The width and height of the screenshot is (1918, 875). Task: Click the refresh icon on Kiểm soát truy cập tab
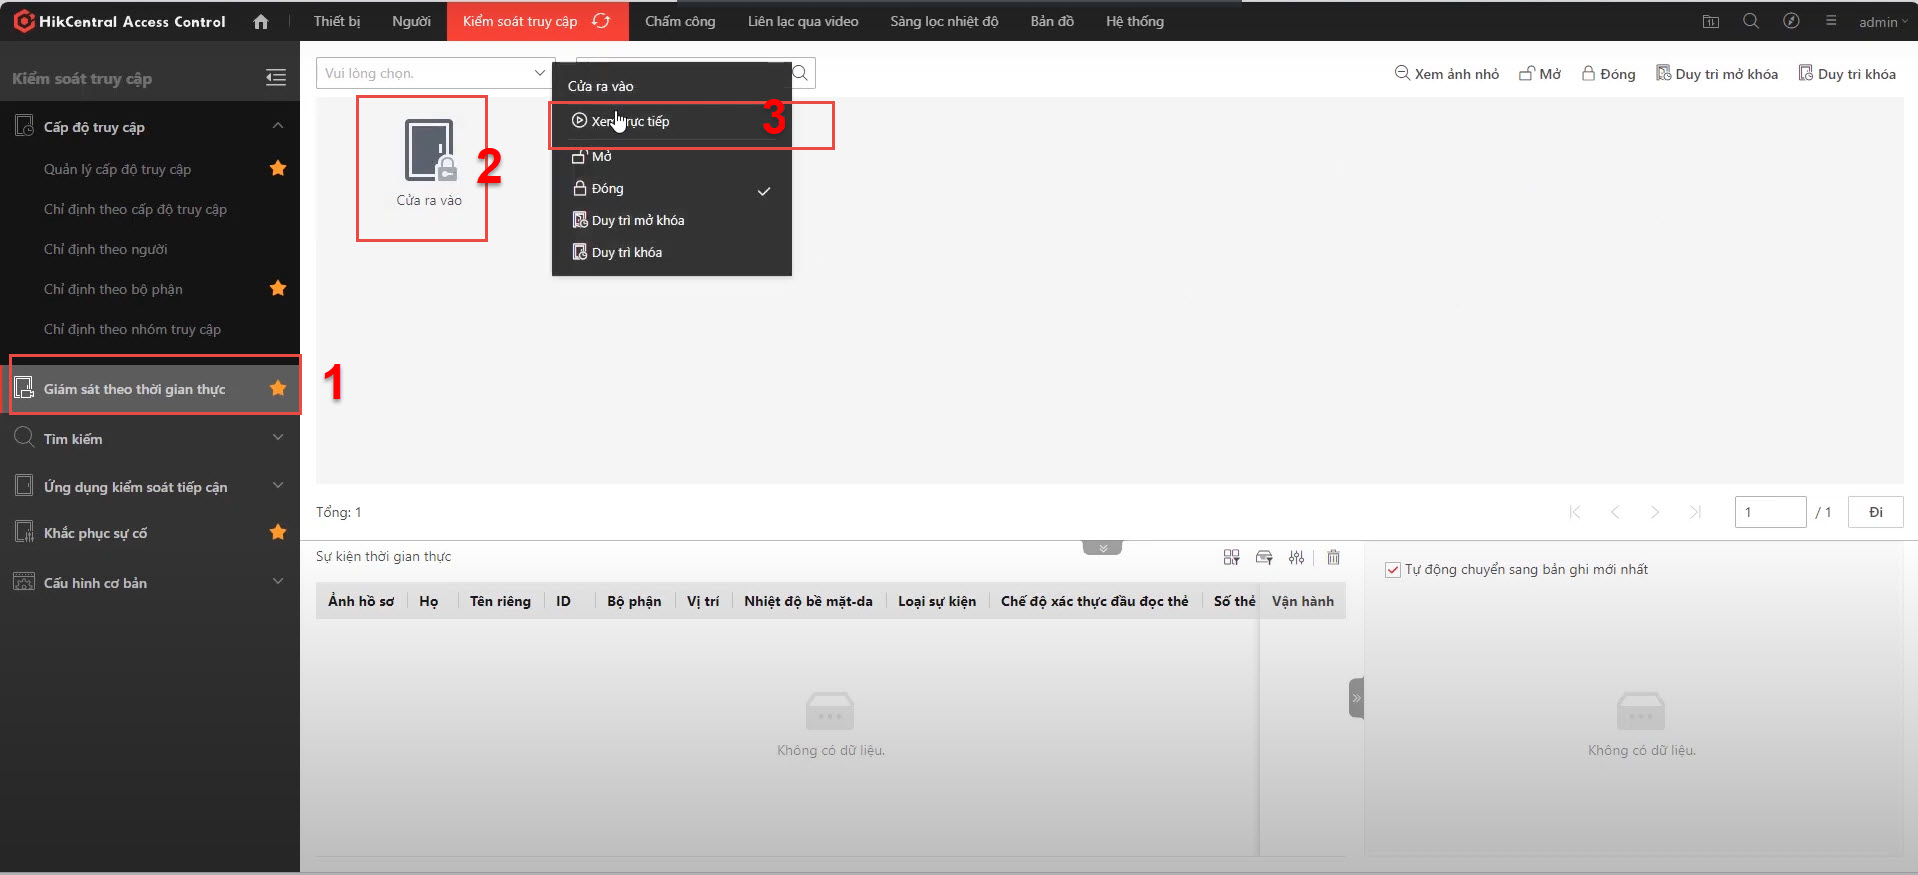(x=601, y=21)
